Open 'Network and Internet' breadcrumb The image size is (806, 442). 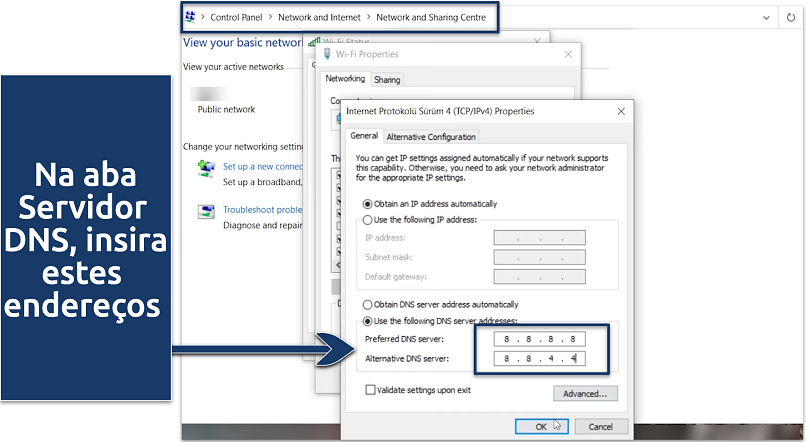[x=319, y=17]
